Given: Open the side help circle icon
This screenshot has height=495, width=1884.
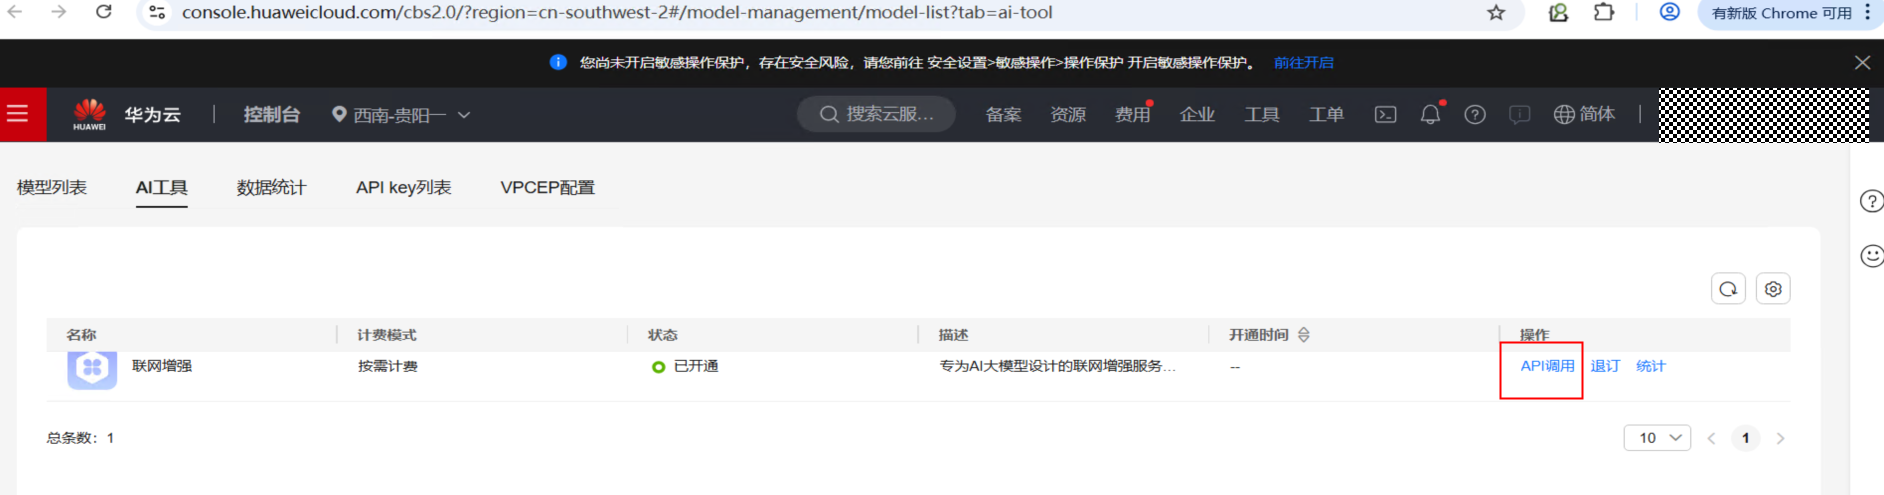Looking at the screenshot, I should (x=1872, y=201).
